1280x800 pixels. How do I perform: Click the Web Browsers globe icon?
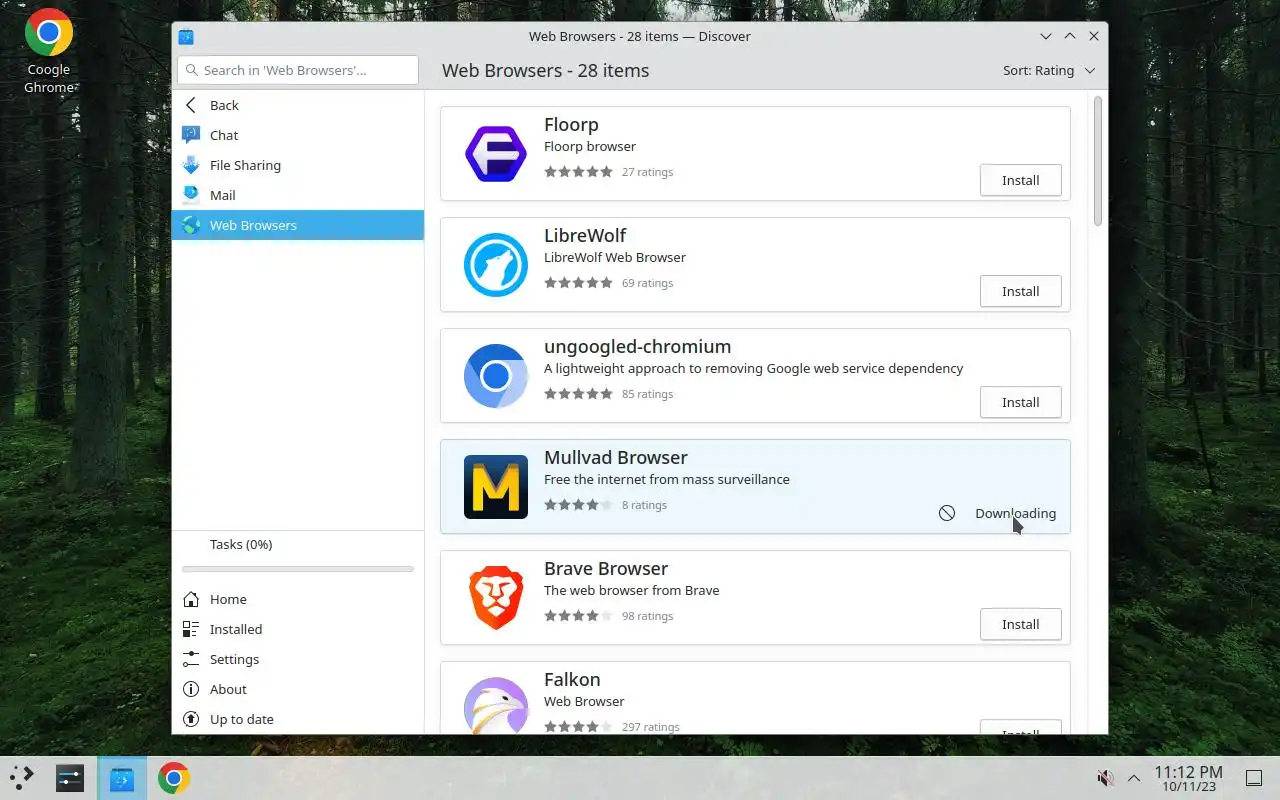191,225
